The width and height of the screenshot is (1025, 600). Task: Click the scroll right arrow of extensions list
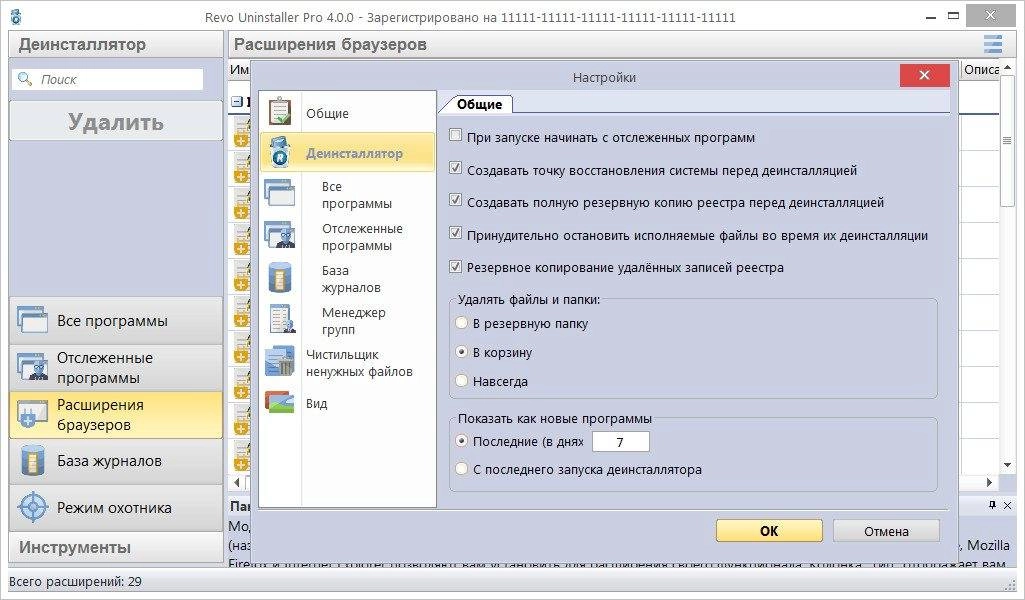(990, 482)
